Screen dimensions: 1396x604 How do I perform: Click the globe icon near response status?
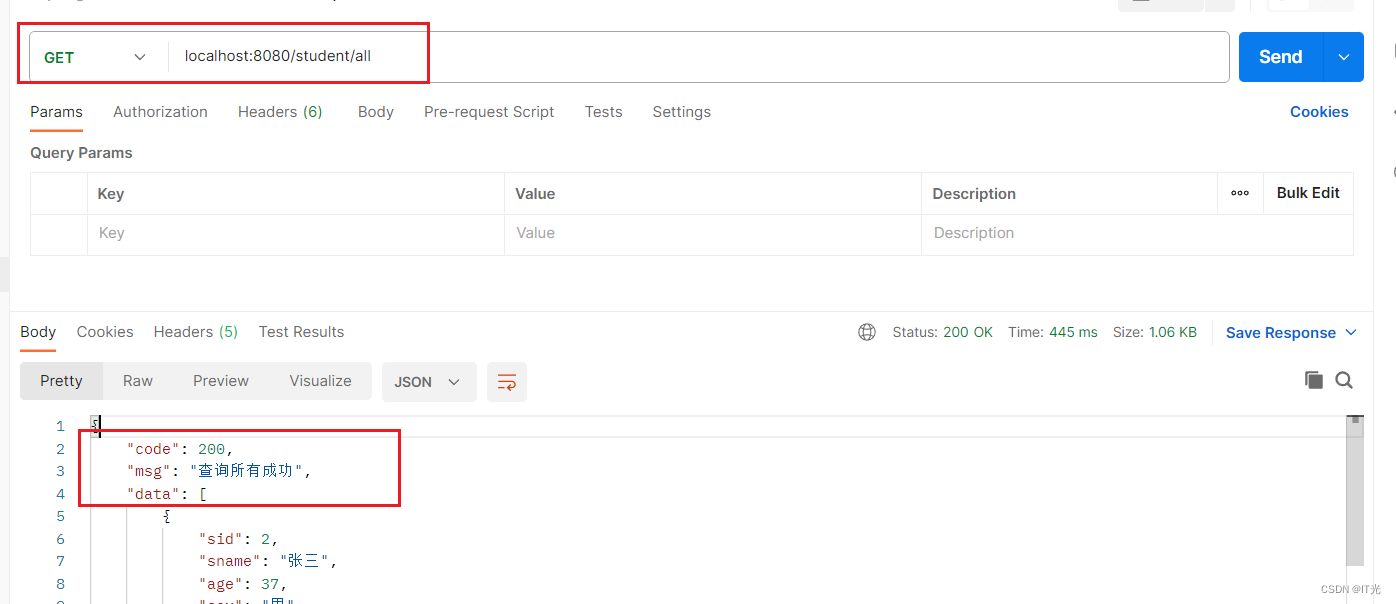click(866, 331)
